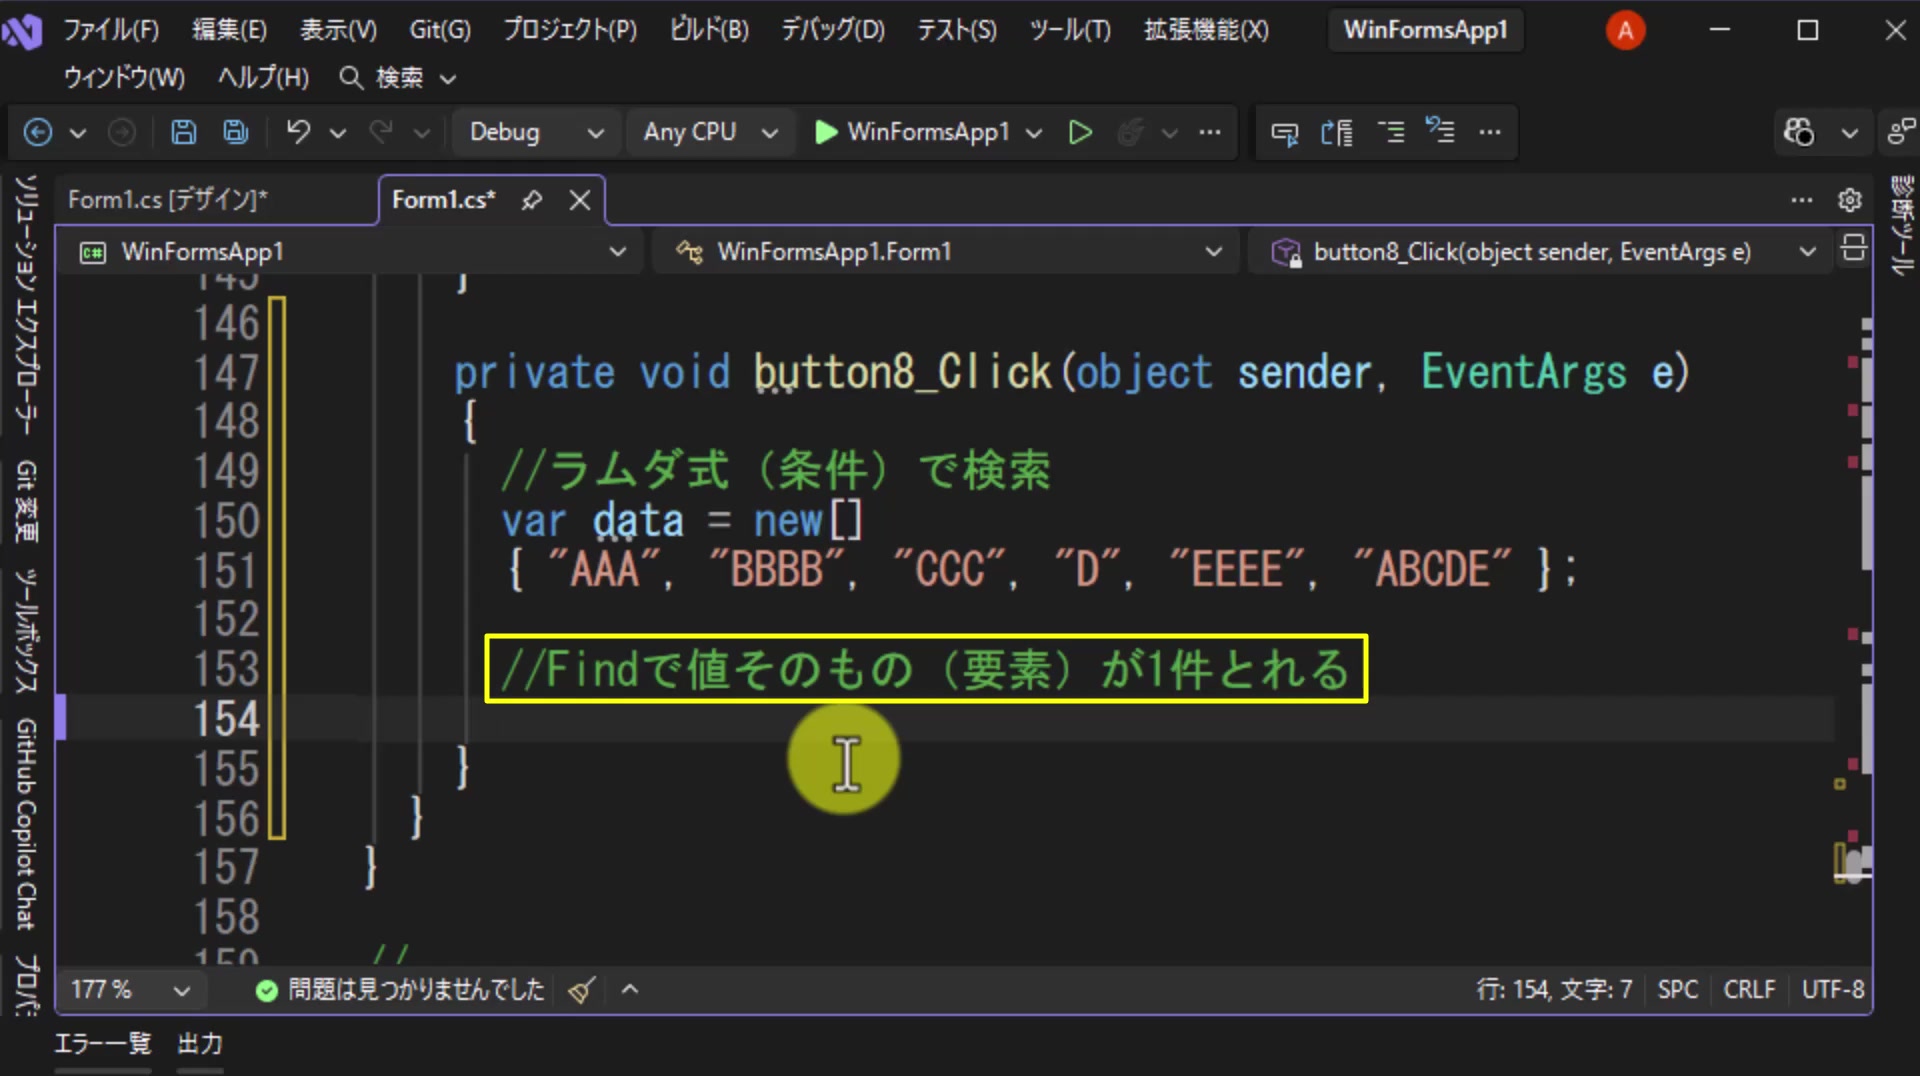The height and width of the screenshot is (1076, 1920).
Task: Click the code cleanup broom icon
Action: tap(581, 990)
